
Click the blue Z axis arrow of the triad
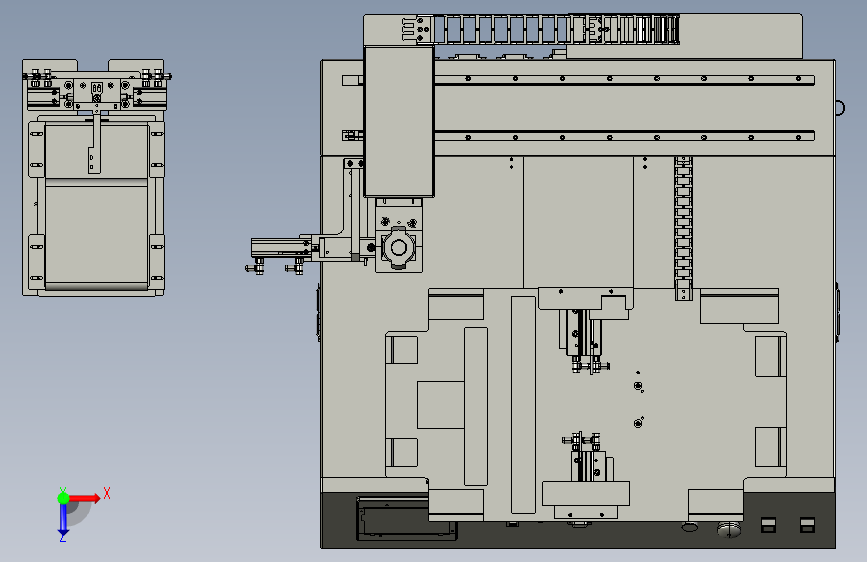[63, 519]
